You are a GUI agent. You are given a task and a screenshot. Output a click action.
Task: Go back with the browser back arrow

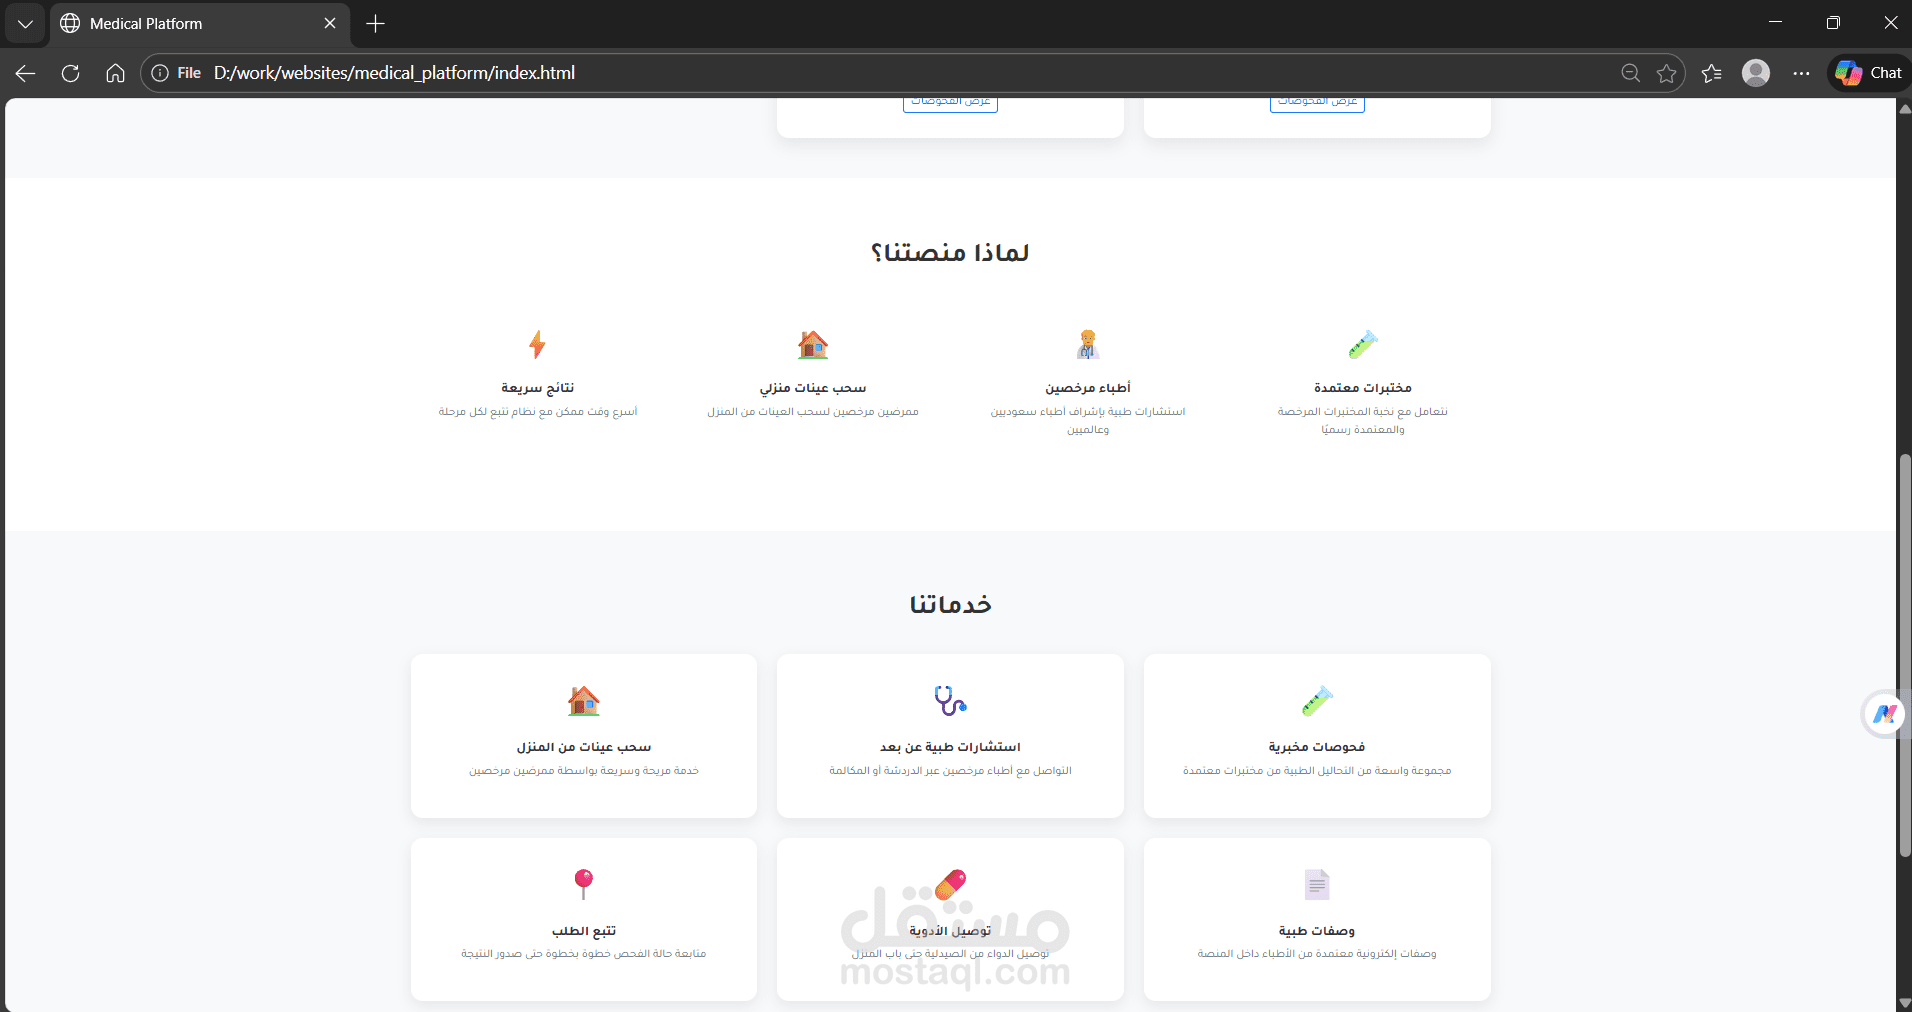coord(26,73)
